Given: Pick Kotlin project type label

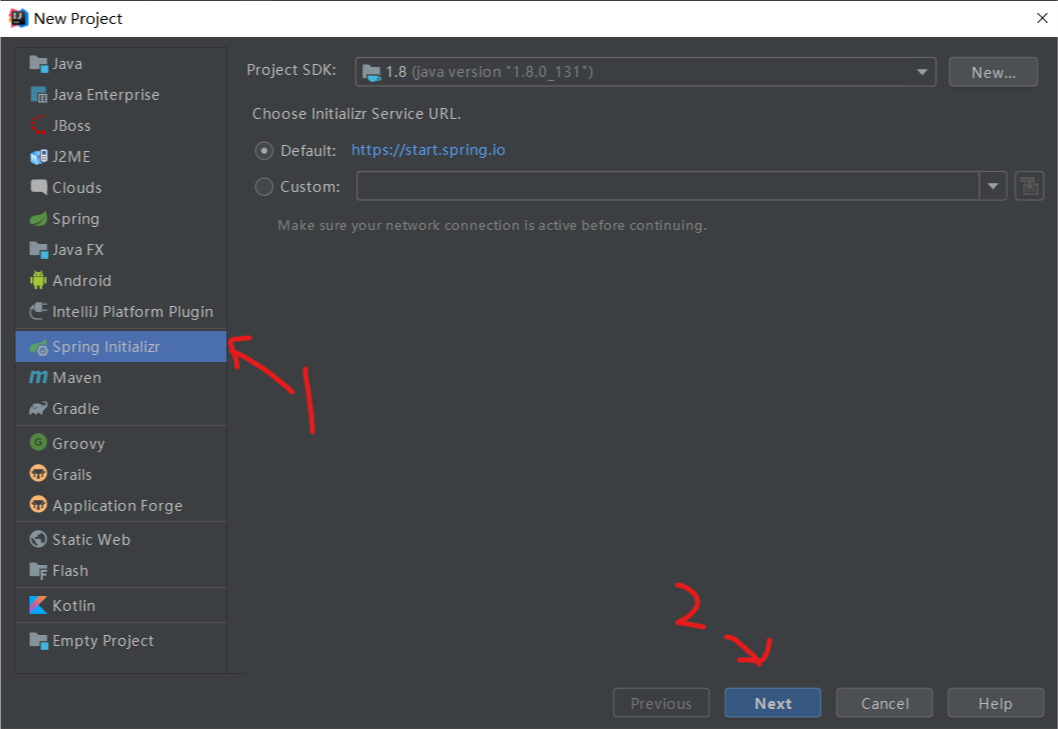Looking at the screenshot, I should tap(74, 605).
